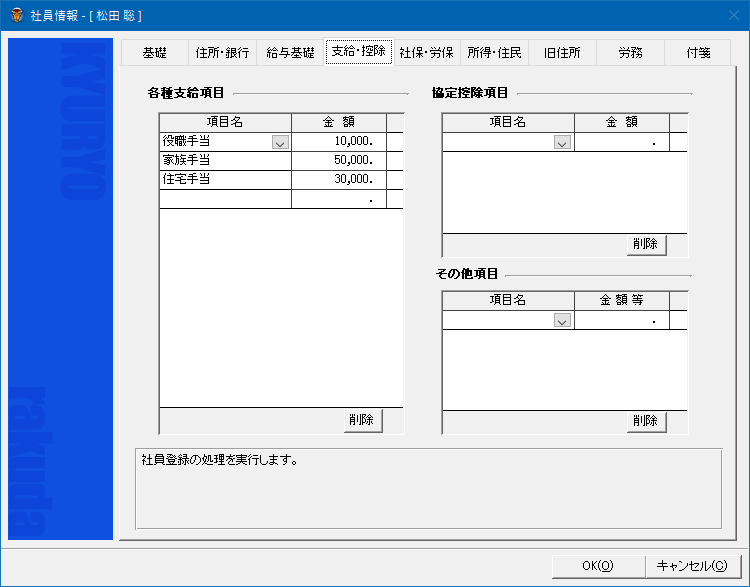Select the 給与基礎 tab
The height and width of the screenshot is (587, 750).
point(290,53)
